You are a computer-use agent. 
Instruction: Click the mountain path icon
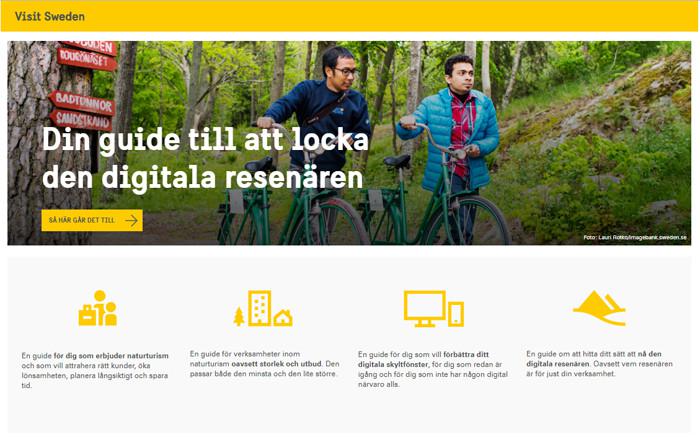[x=600, y=308]
